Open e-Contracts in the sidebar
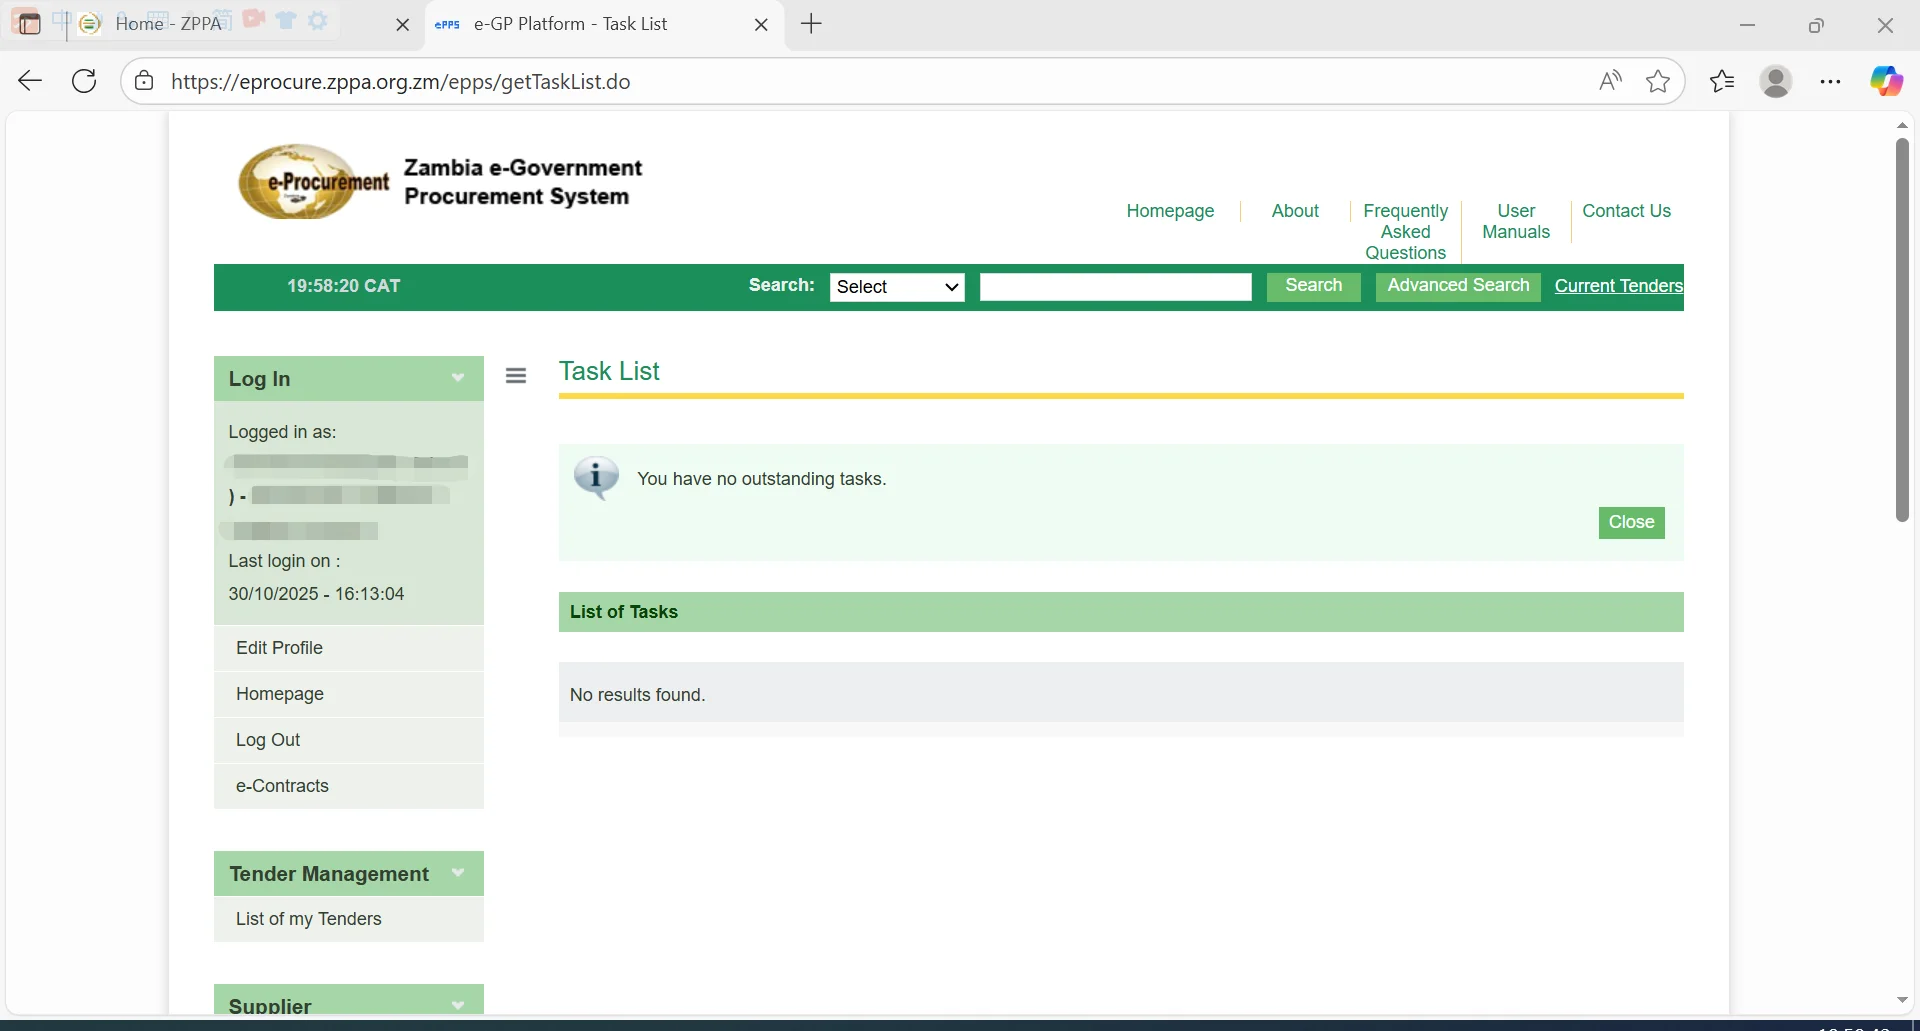 click(x=349, y=786)
